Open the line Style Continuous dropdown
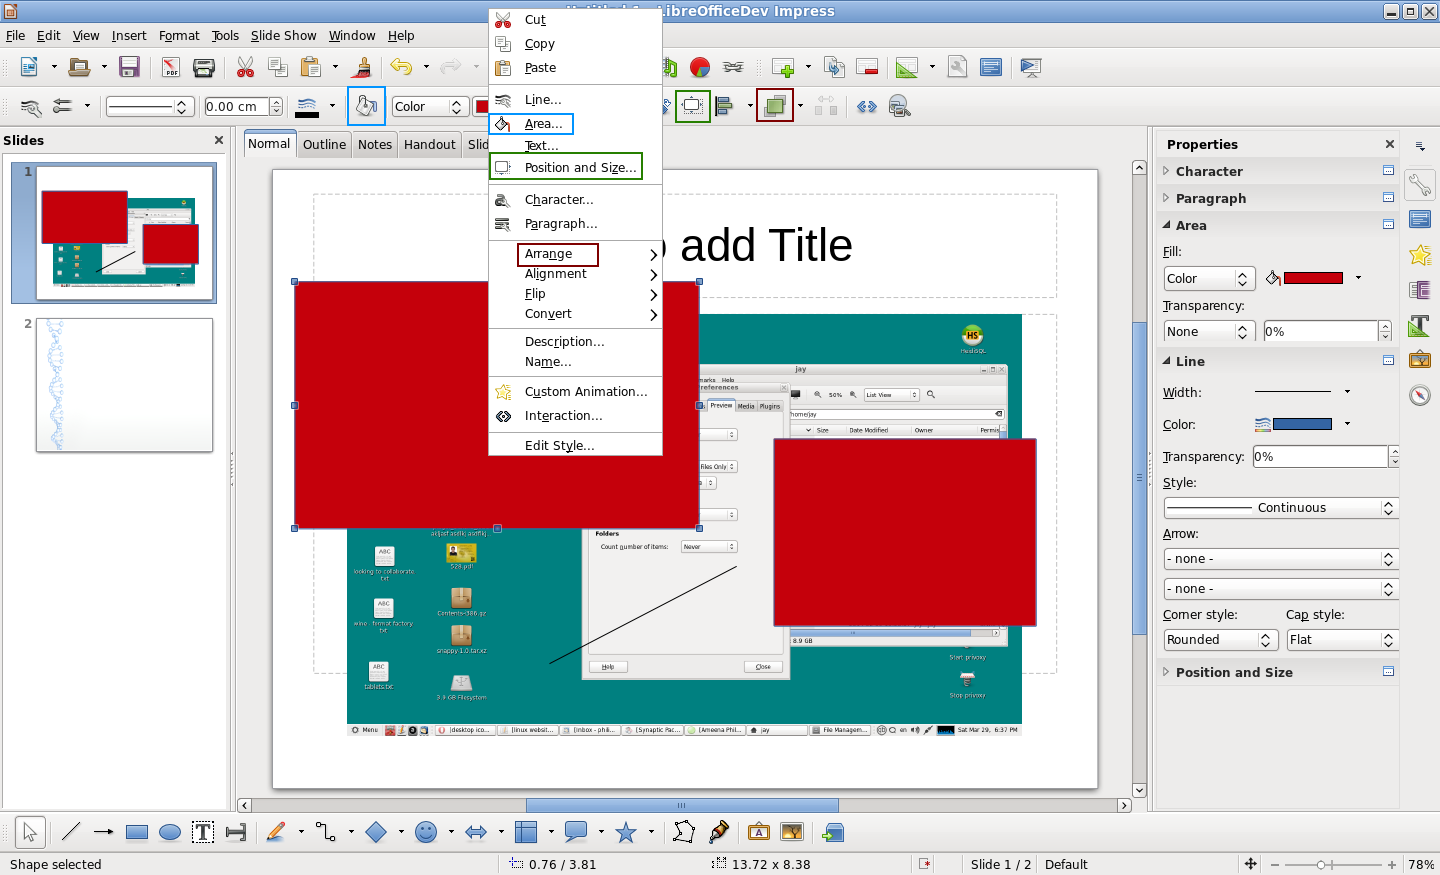Image resolution: width=1440 pixels, height=875 pixels. tap(1280, 508)
